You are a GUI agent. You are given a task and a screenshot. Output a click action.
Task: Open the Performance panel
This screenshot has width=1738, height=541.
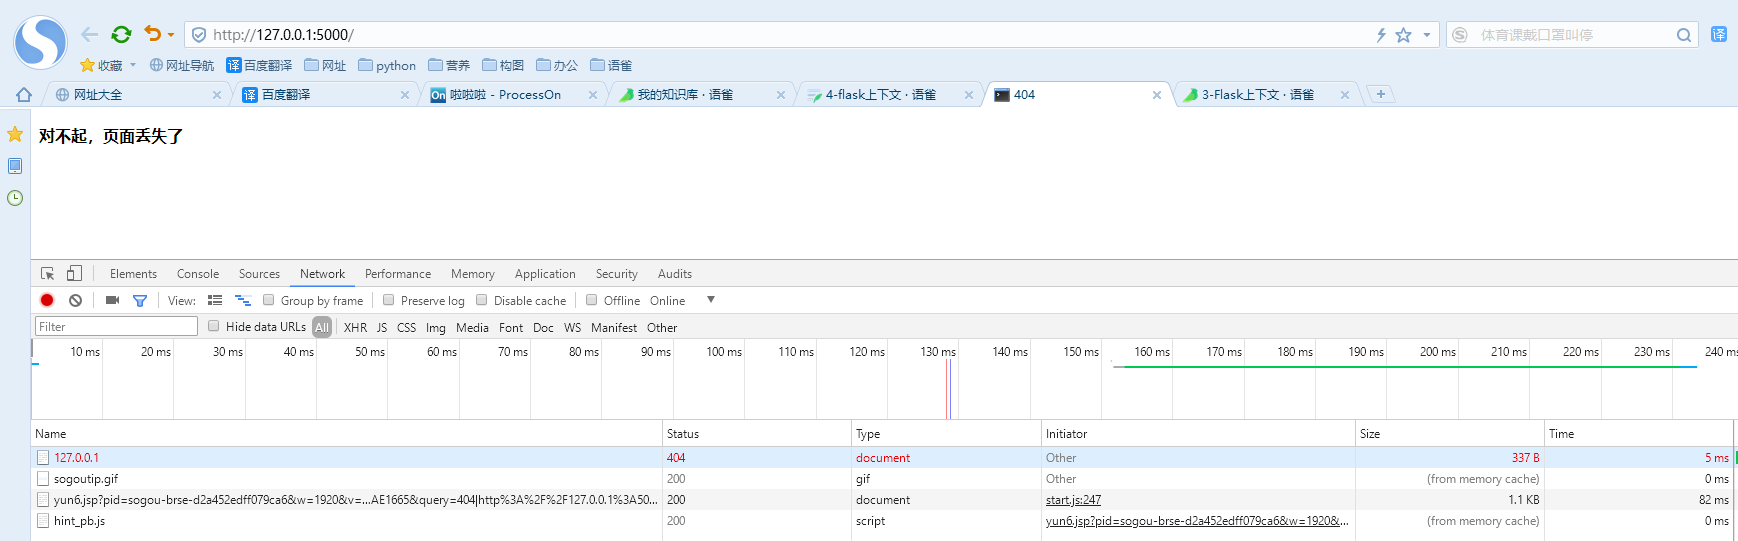pos(398,274)
